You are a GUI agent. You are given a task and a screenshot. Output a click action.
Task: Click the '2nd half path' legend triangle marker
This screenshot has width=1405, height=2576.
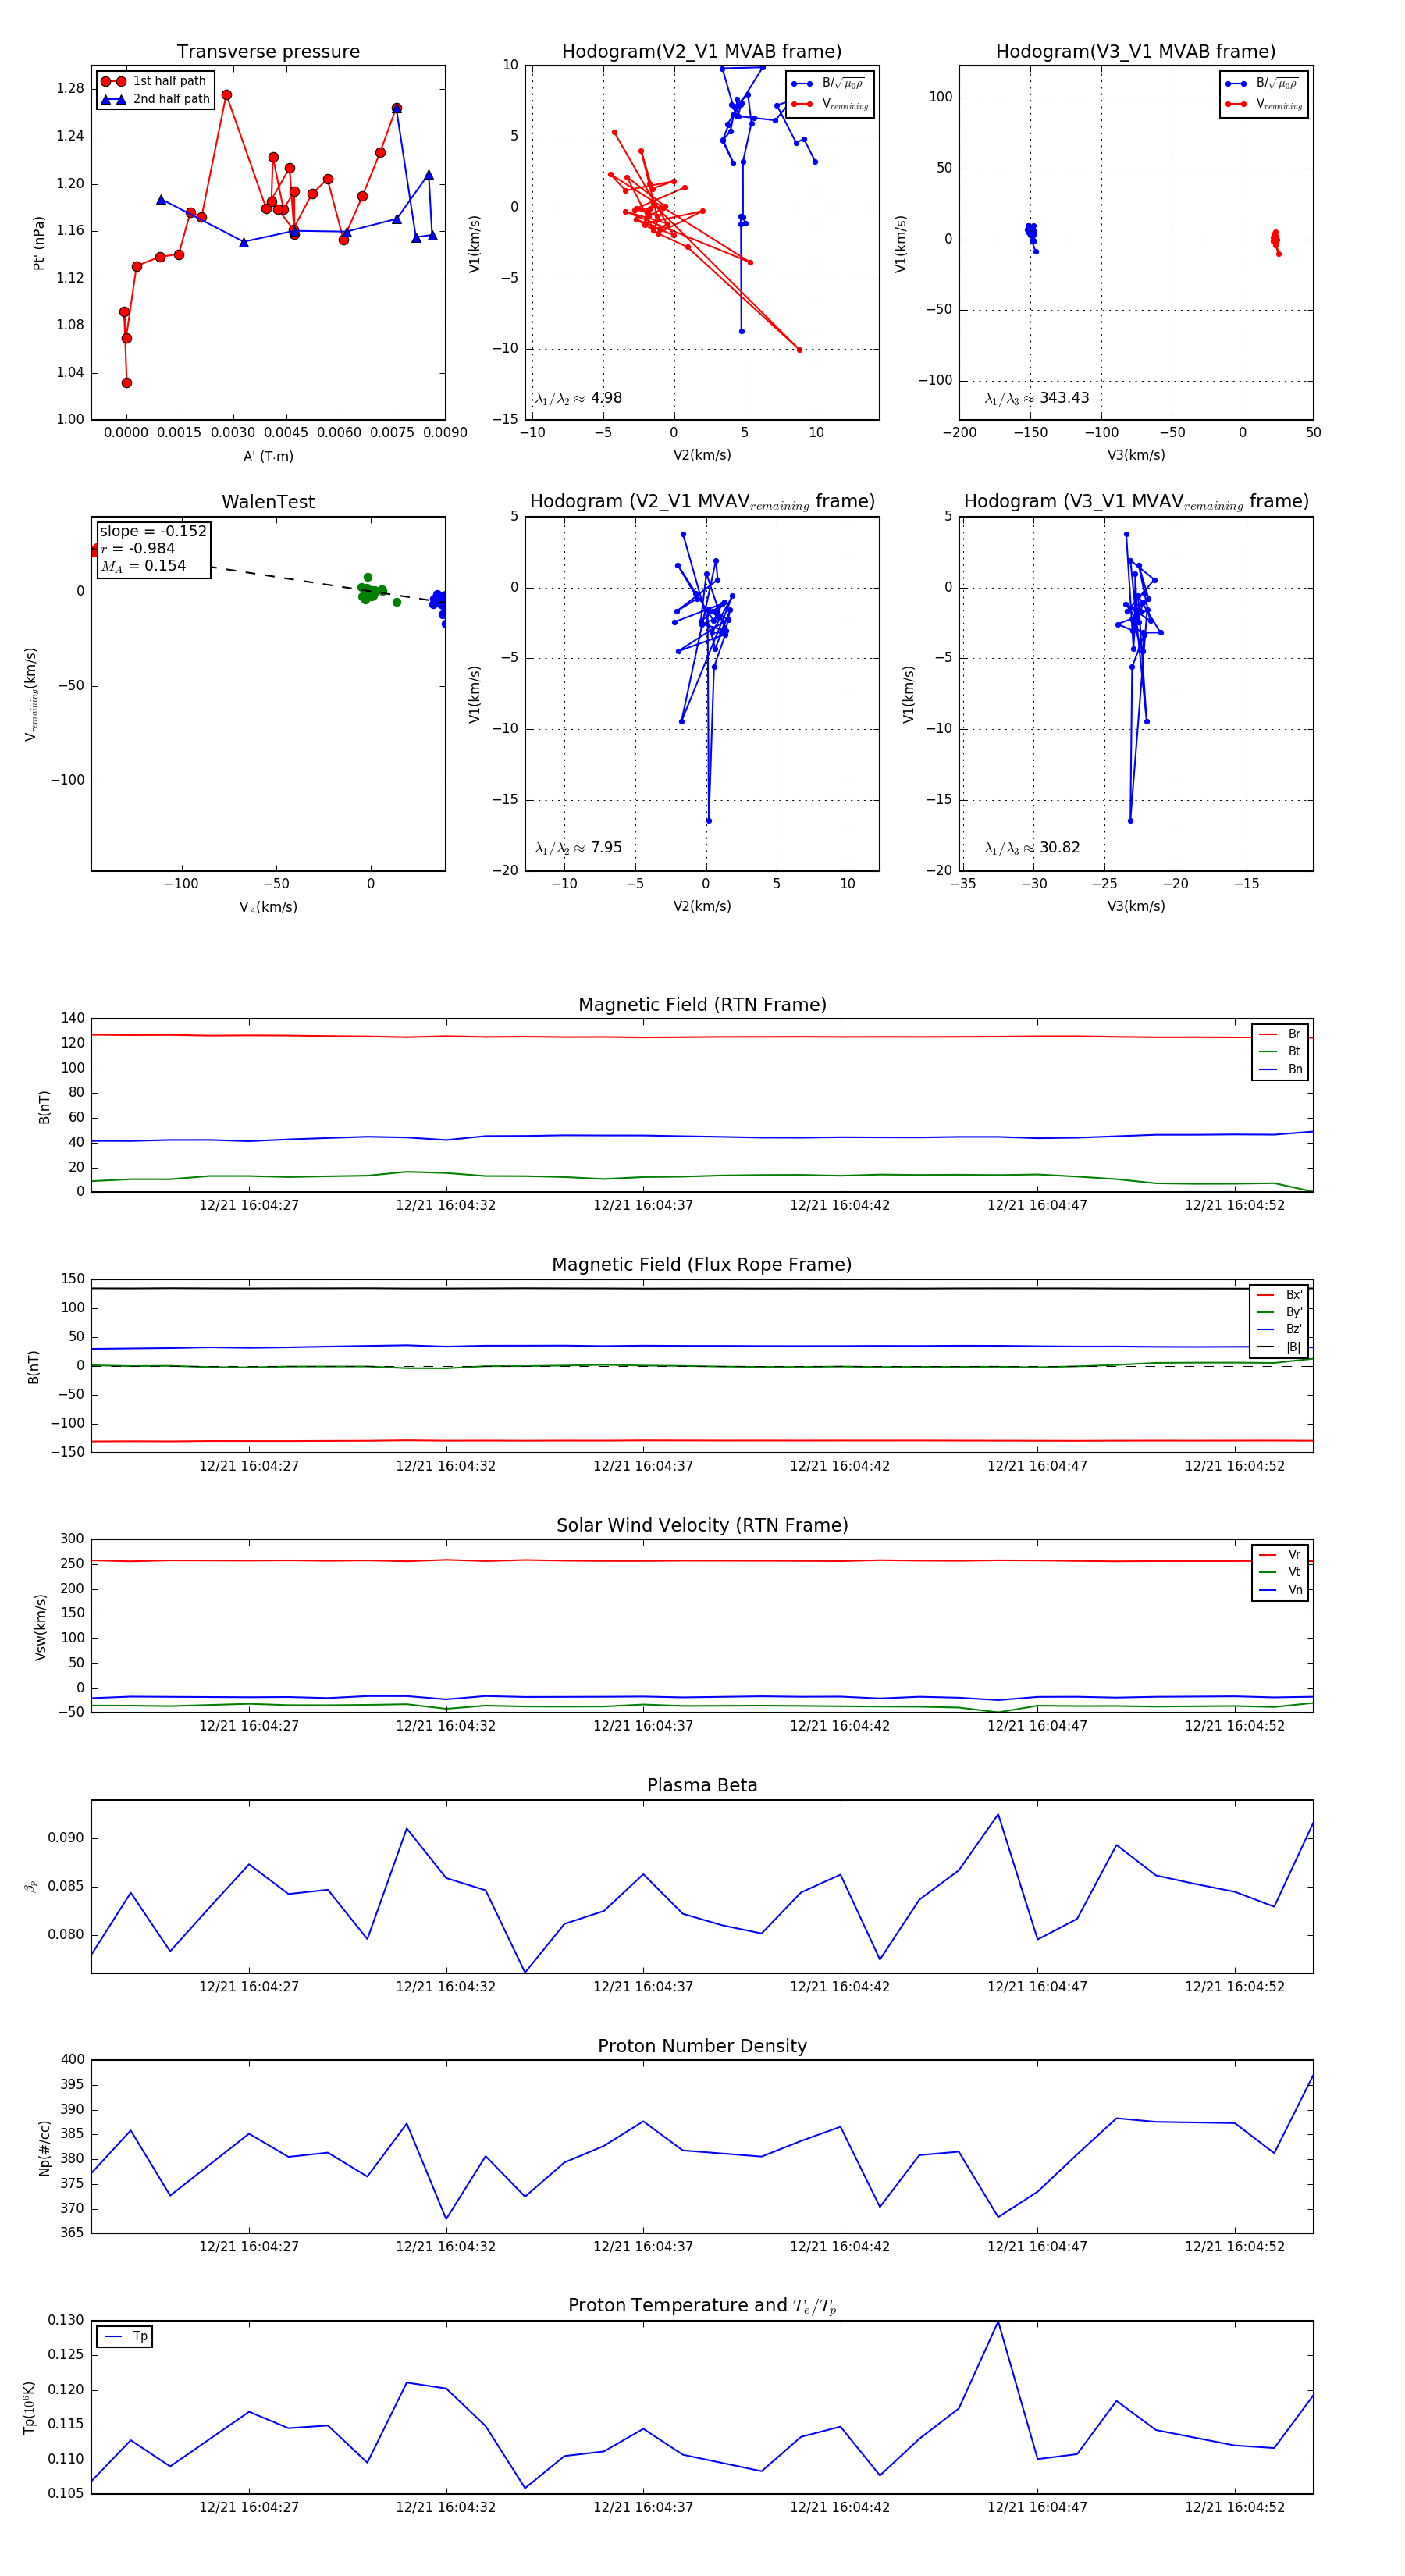coord(113,99)
